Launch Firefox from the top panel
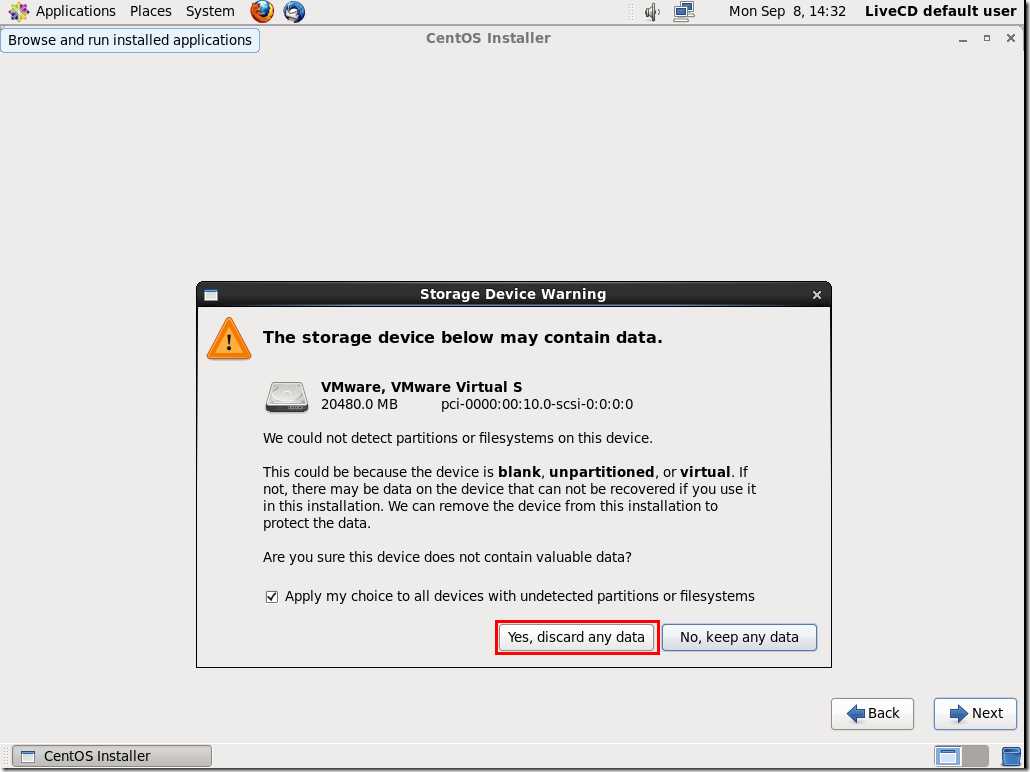The width and height of the screenshot is (1030, 772). (262, 11)
